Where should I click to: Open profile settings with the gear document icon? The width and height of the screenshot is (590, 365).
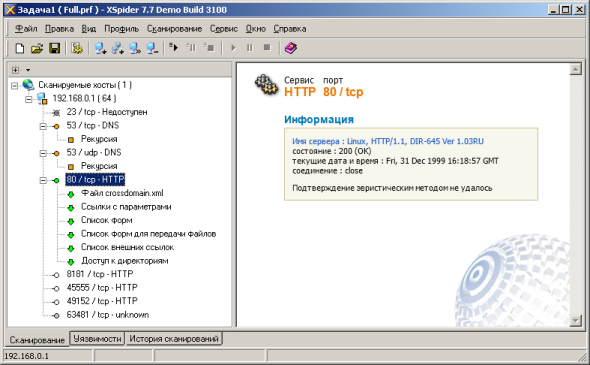(x=77, y=48)
